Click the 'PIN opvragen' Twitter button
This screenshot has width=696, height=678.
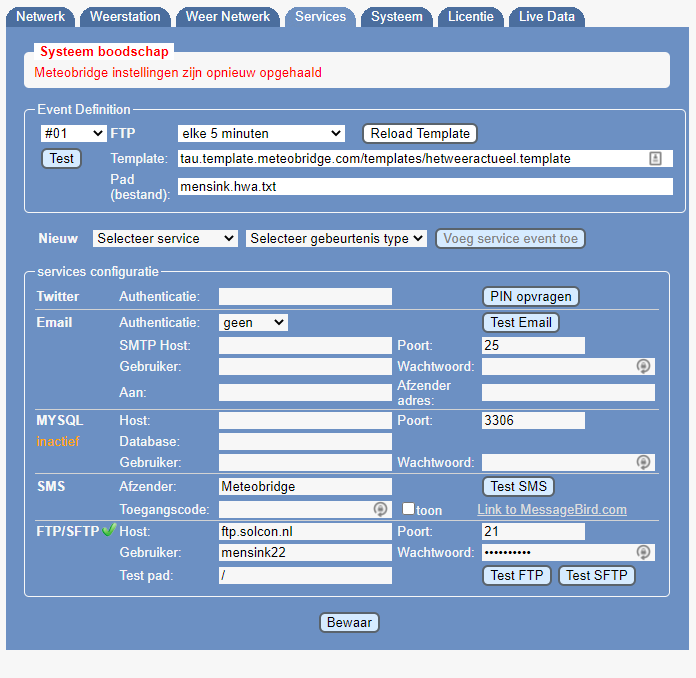(531, 296)
